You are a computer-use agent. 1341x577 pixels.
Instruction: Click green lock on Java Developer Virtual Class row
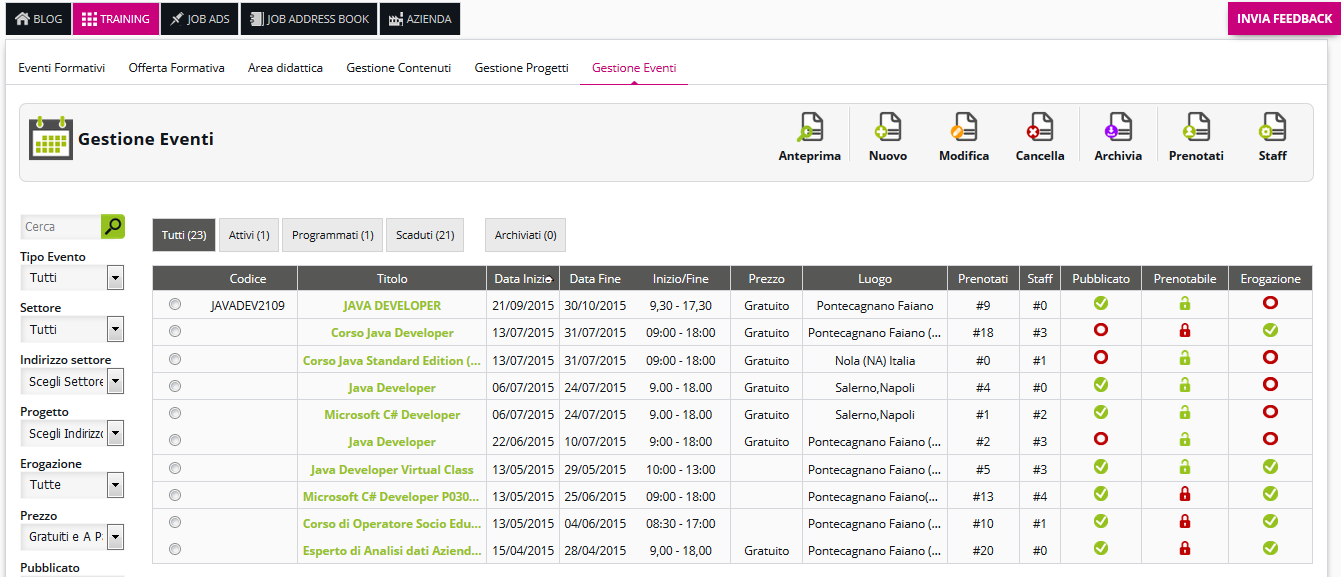point(1185,466)
